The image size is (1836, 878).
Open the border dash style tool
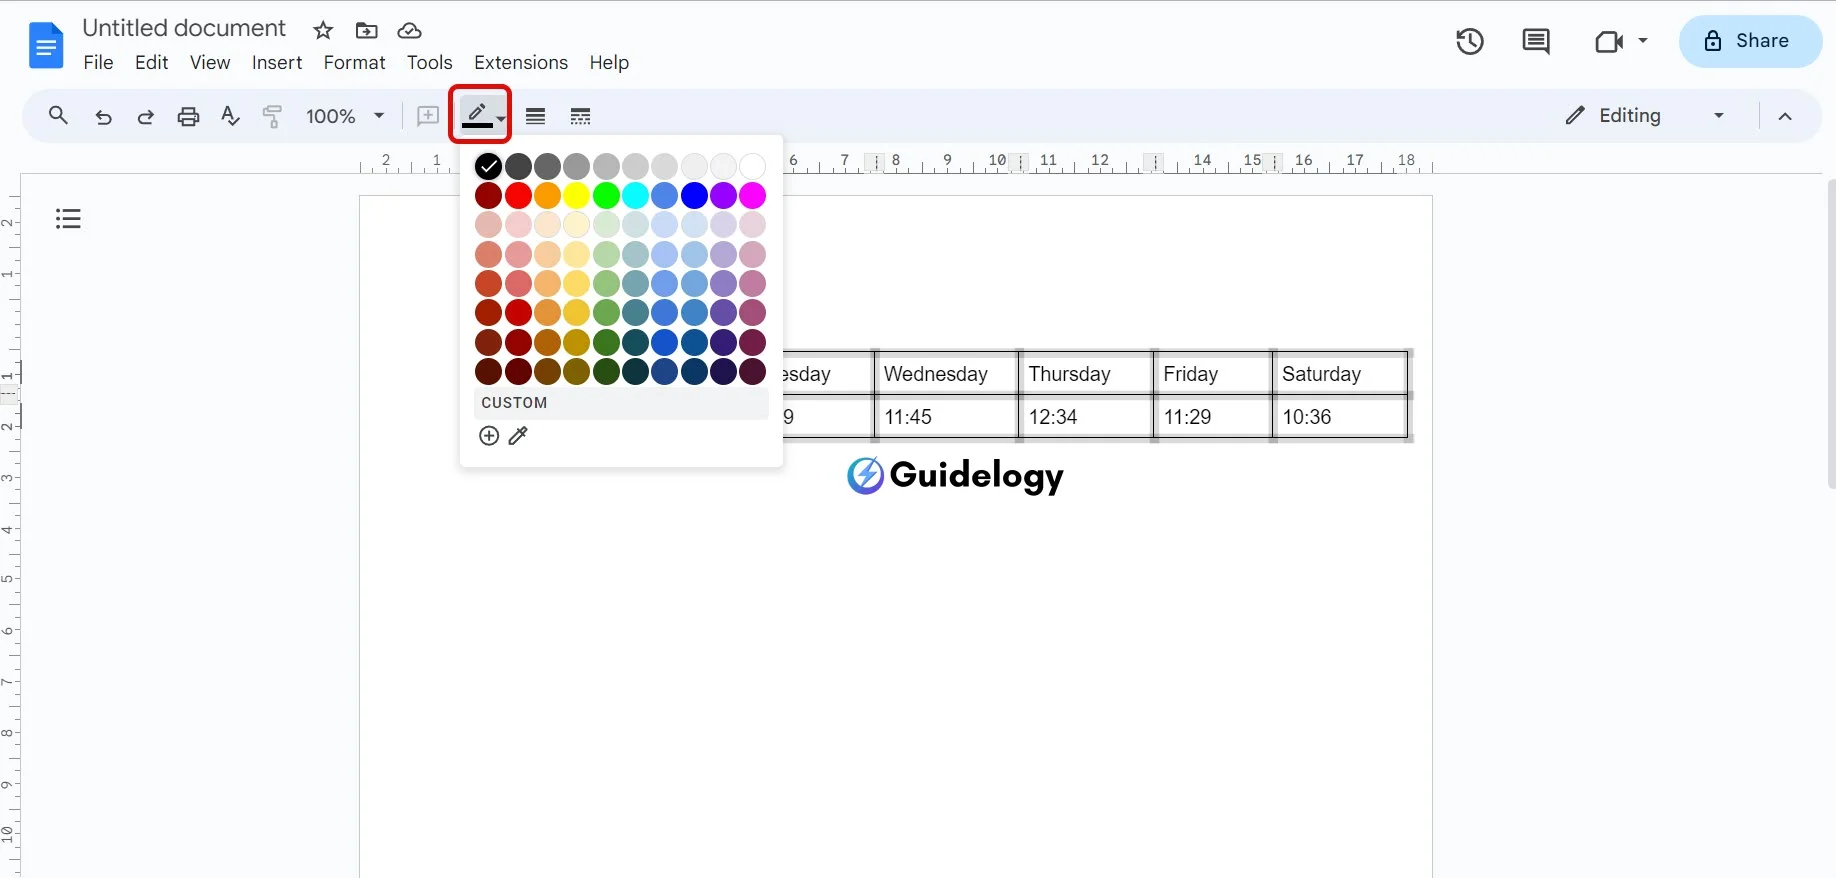(580, 116)
